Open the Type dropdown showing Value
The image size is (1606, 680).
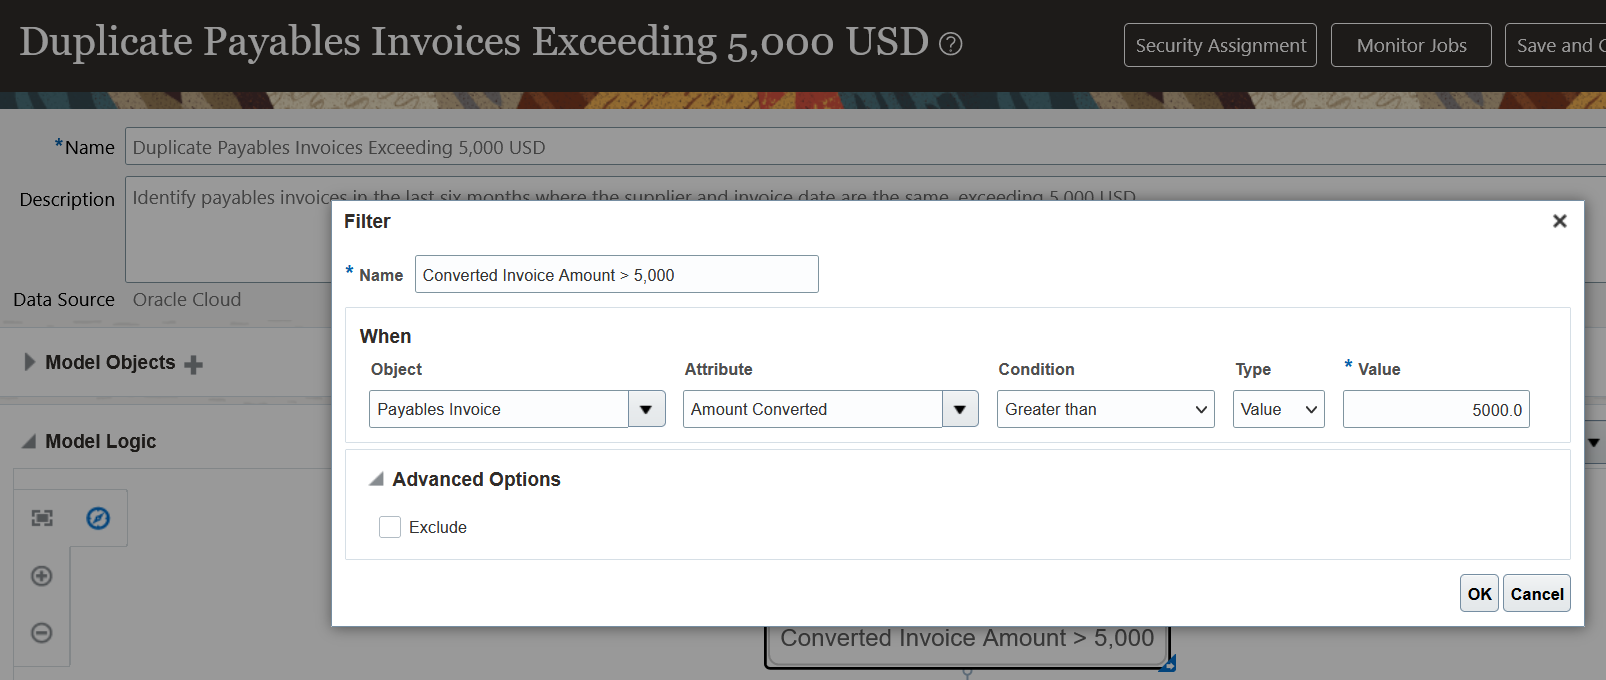pos(1278,409)
